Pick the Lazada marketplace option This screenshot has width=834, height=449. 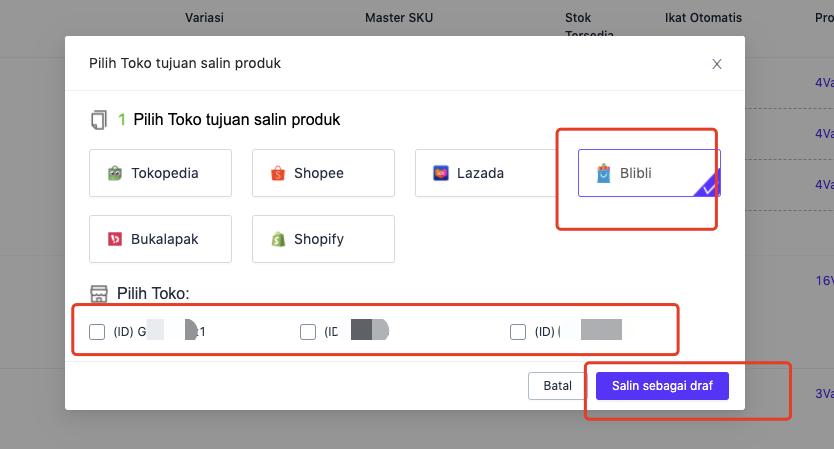486,173
